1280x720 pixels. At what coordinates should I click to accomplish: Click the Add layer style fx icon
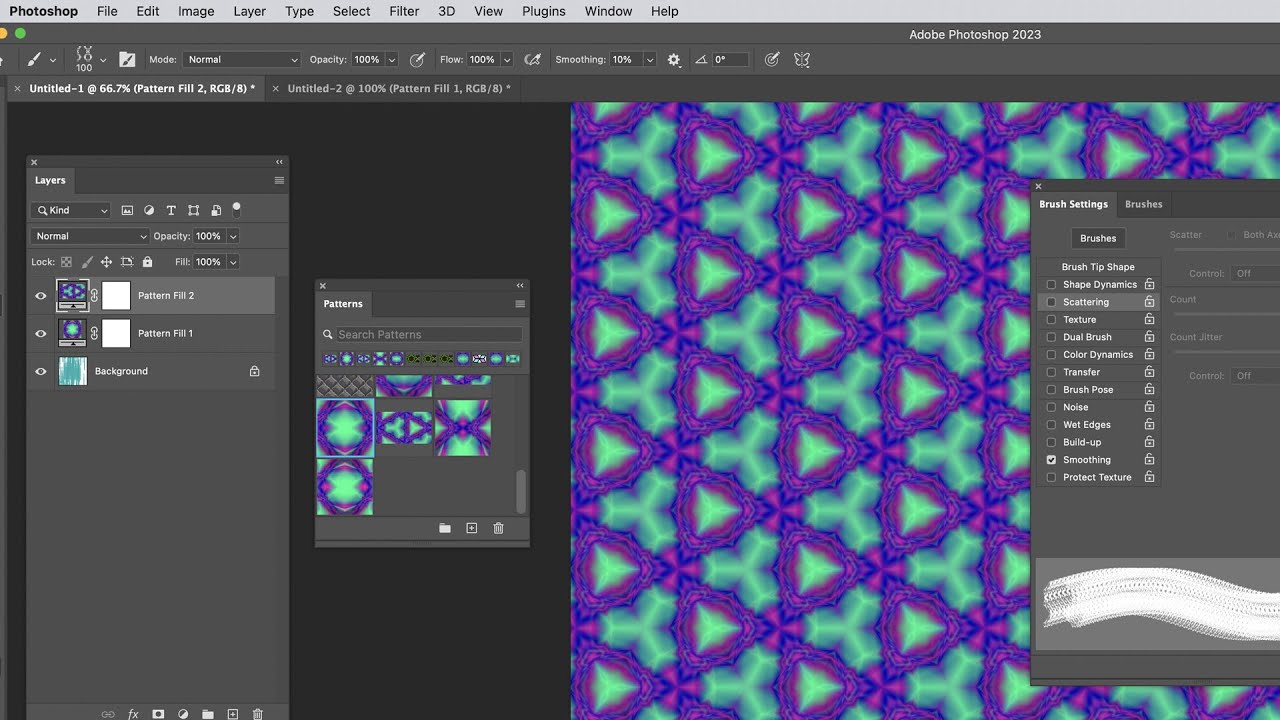pos(133,714)
